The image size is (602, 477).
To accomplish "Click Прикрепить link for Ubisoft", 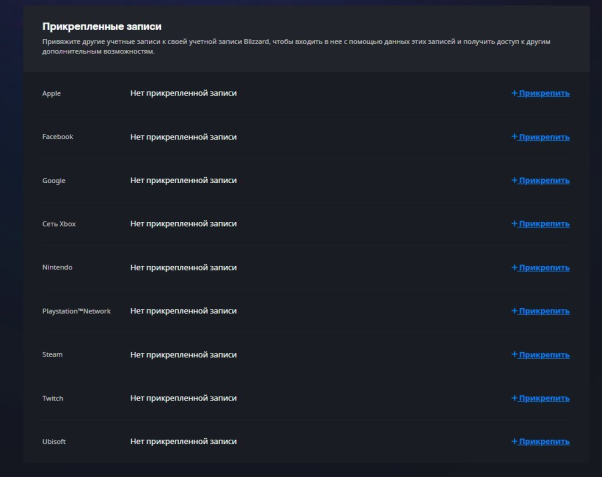I will point(541,442).
